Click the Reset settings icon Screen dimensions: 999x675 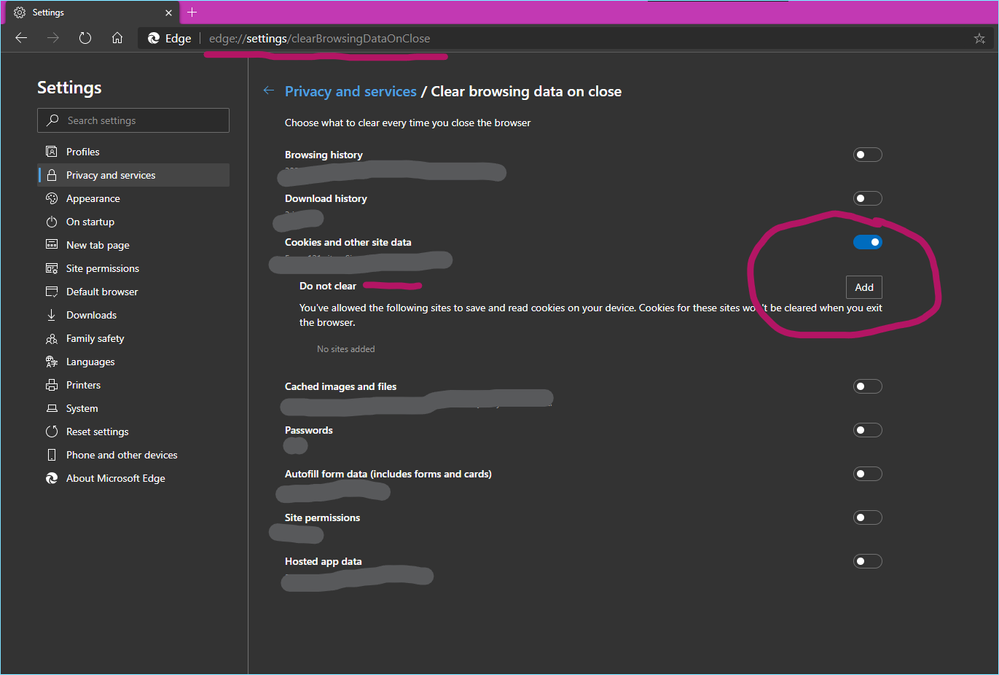click(52, 432)
